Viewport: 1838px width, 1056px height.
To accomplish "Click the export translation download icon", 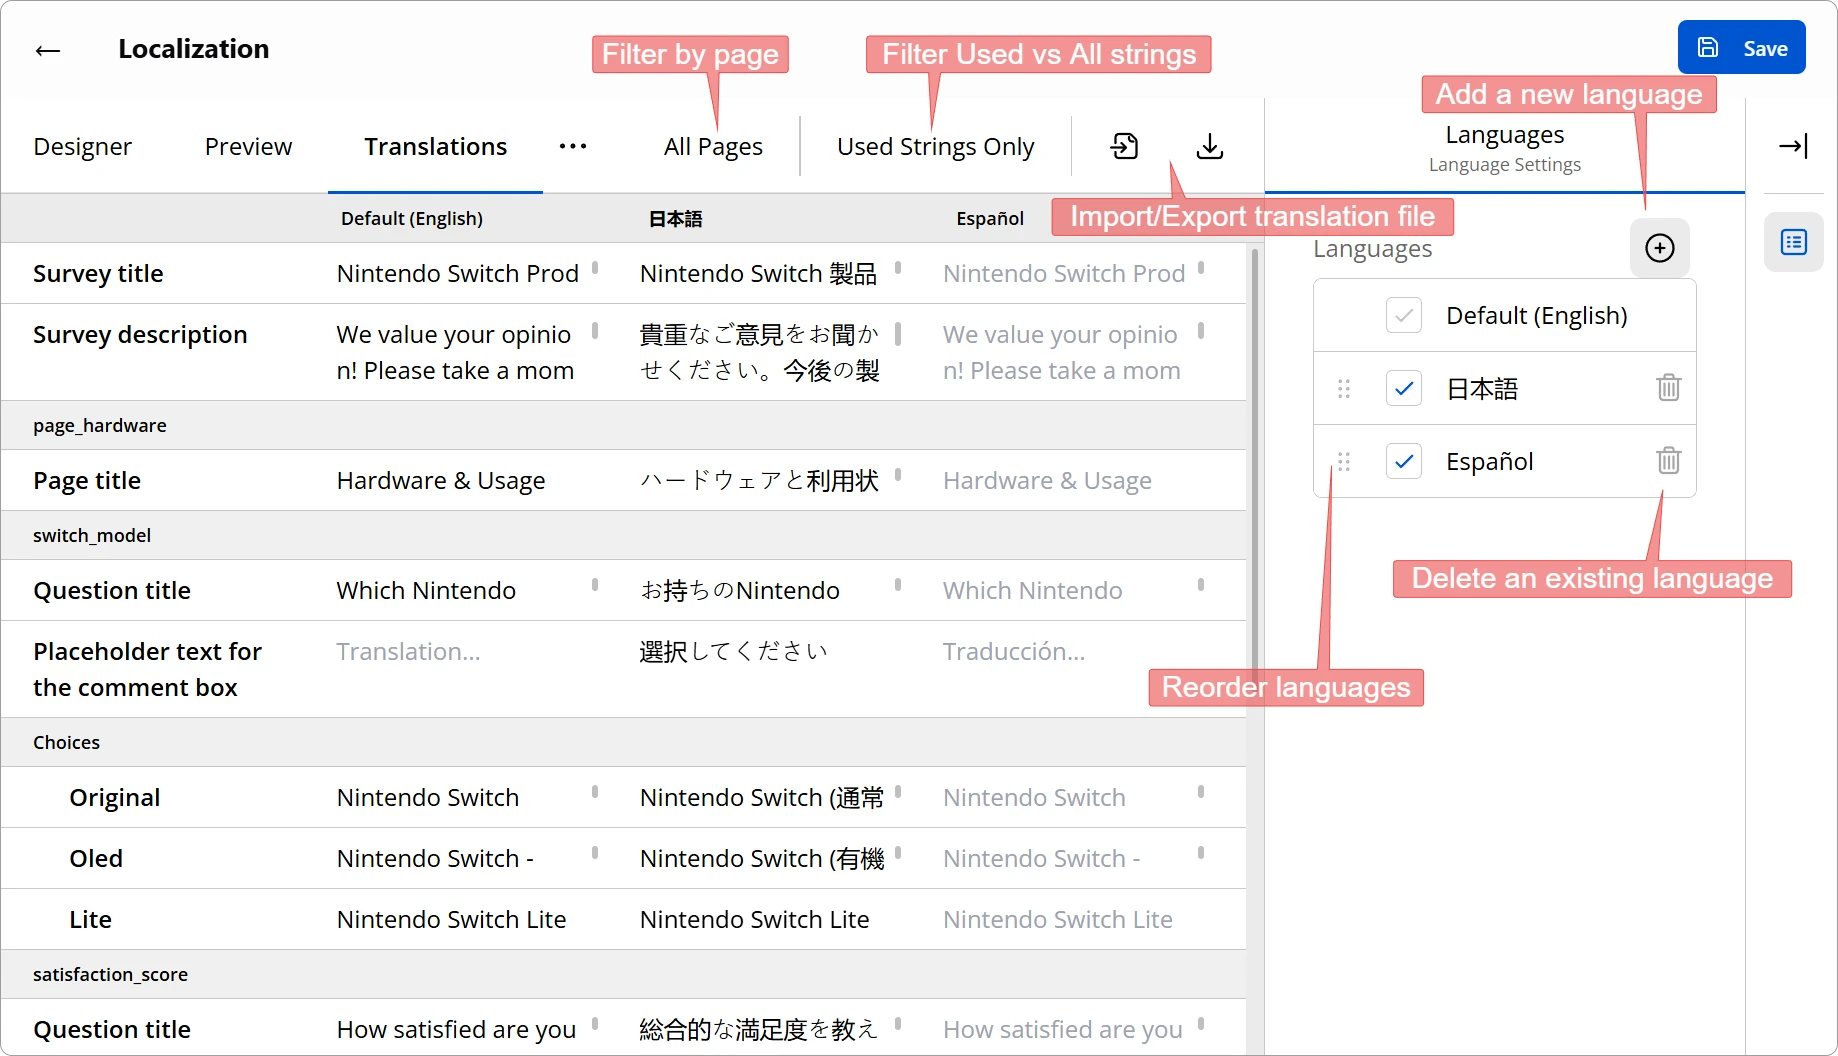I will [1209, 146].
